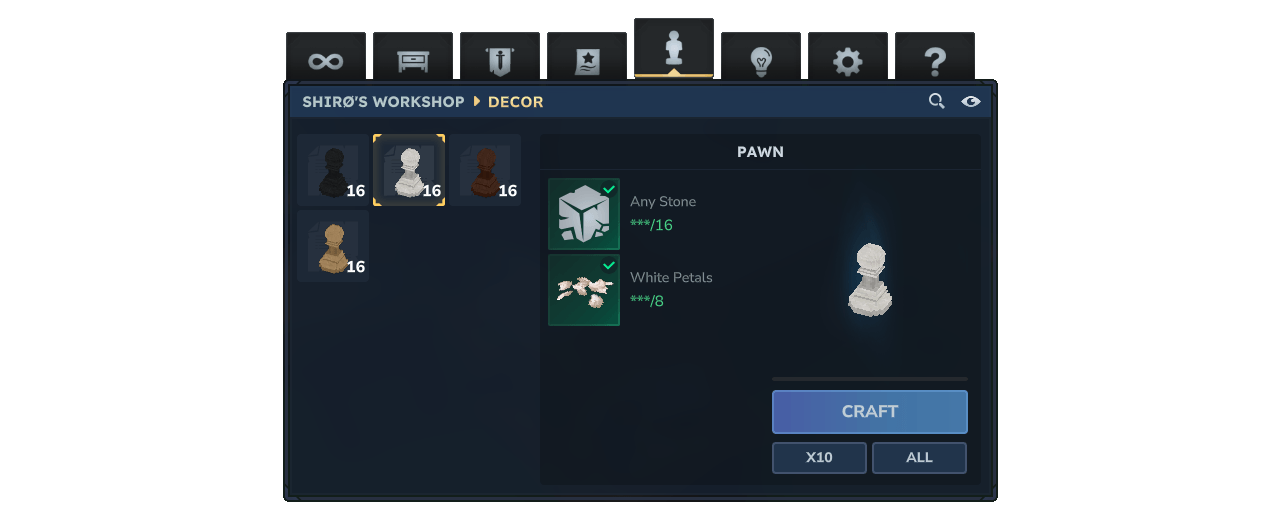1280x520 pixels.
Task: Click the CRAFT button
Action: pyautogui.click(x=870, y=411)
